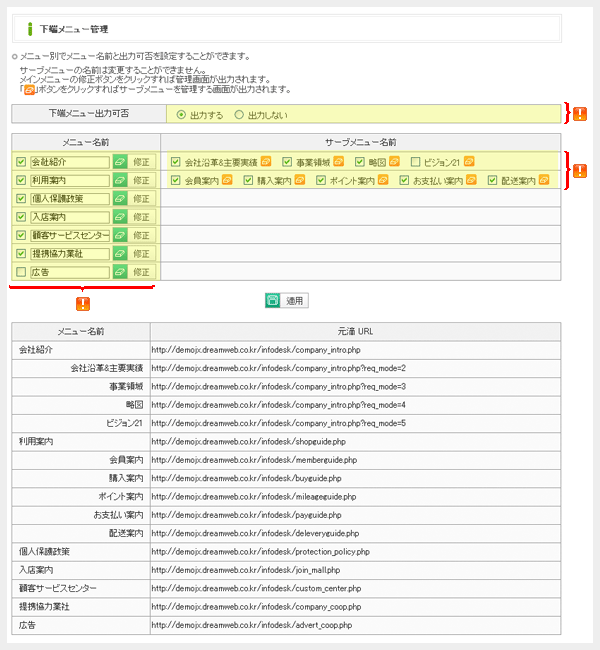This screenshot has height=650, width=600.
Task: Click green submenu icon beside 広告
Action: [120, 272]
